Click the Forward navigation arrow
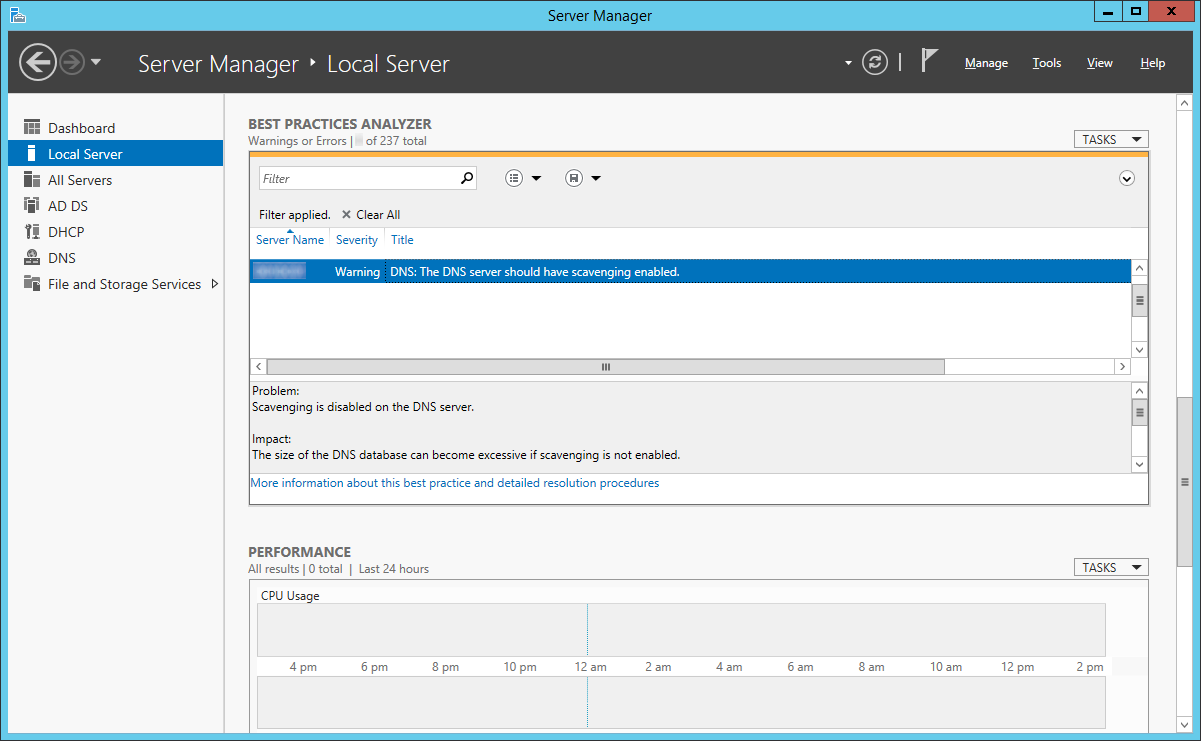Image resolution: width=1201 pixels, height=741 pixels. click(x=71, y=63)
